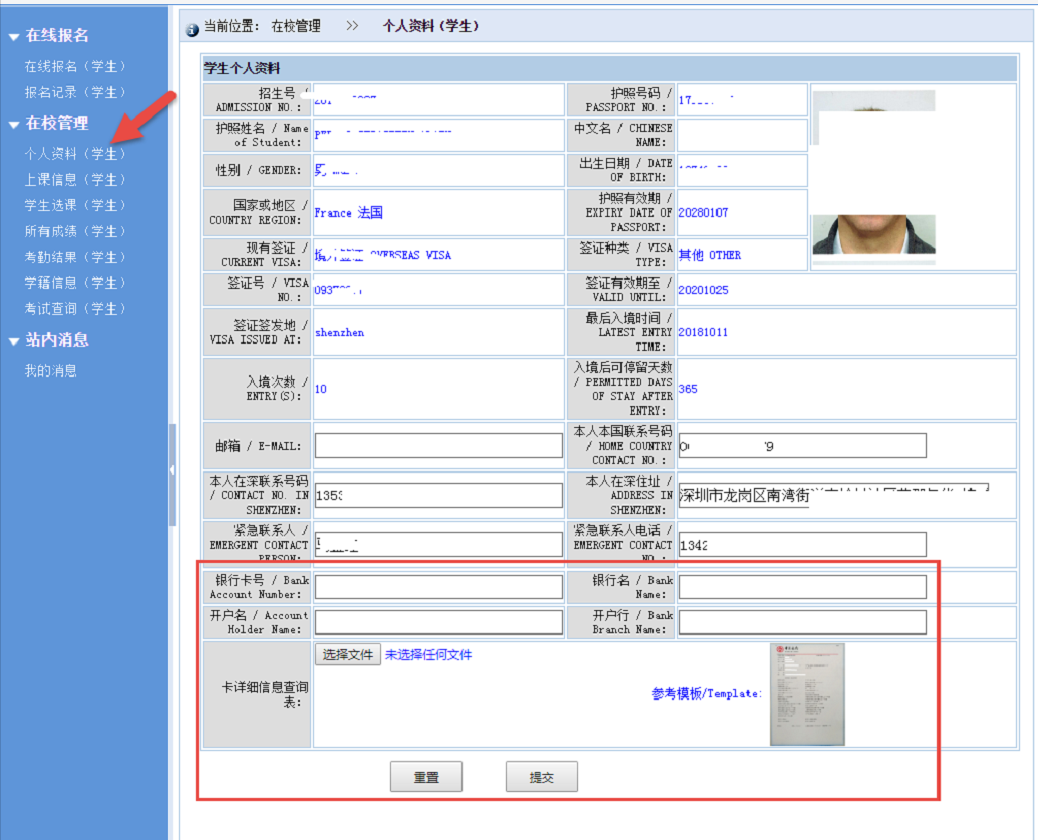The height and width of the screenshot is (840, 1038).
Task: Open 在线报名（学生） page
Action: click(75, 66)
